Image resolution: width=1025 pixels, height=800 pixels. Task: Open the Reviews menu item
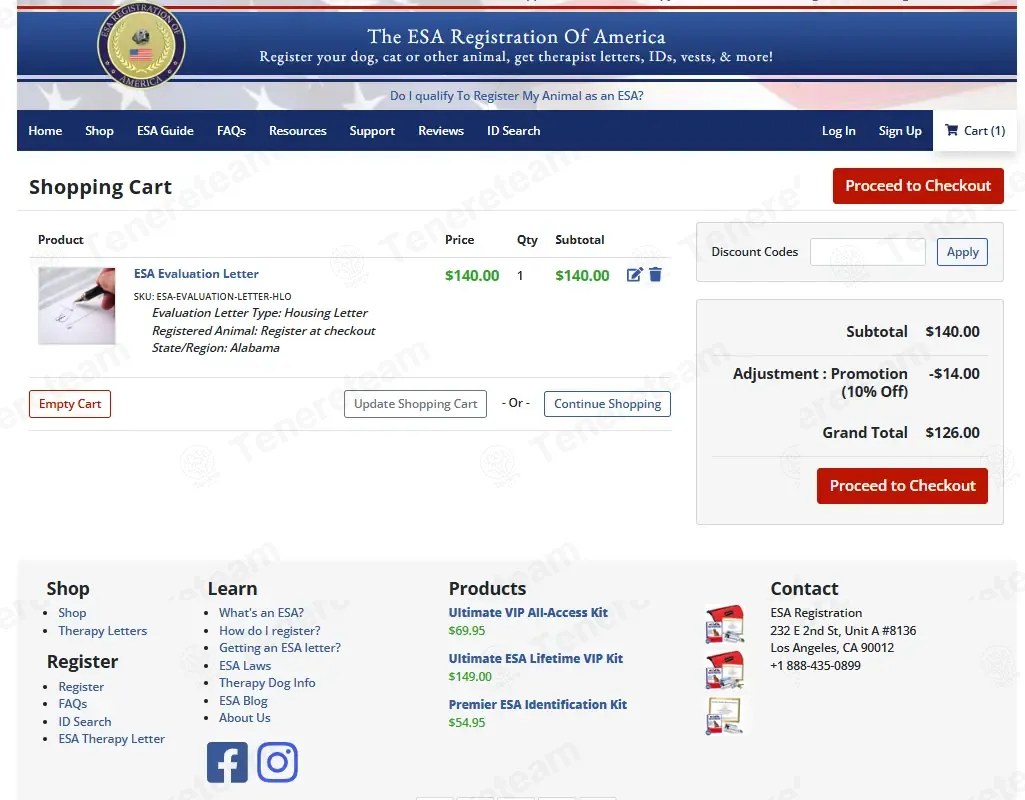pos(441,131)
